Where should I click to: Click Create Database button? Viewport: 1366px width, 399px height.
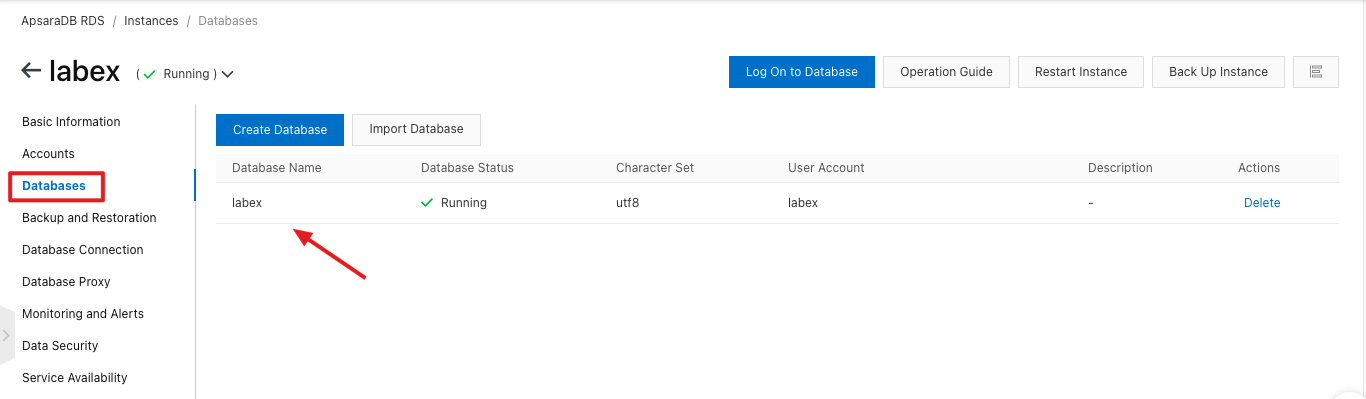click(x=280, y=130)
